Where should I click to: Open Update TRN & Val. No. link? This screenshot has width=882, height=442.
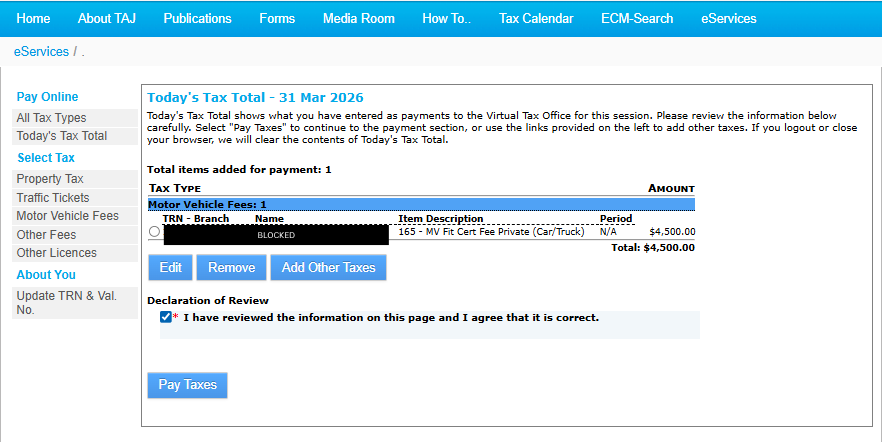point(66,302)
